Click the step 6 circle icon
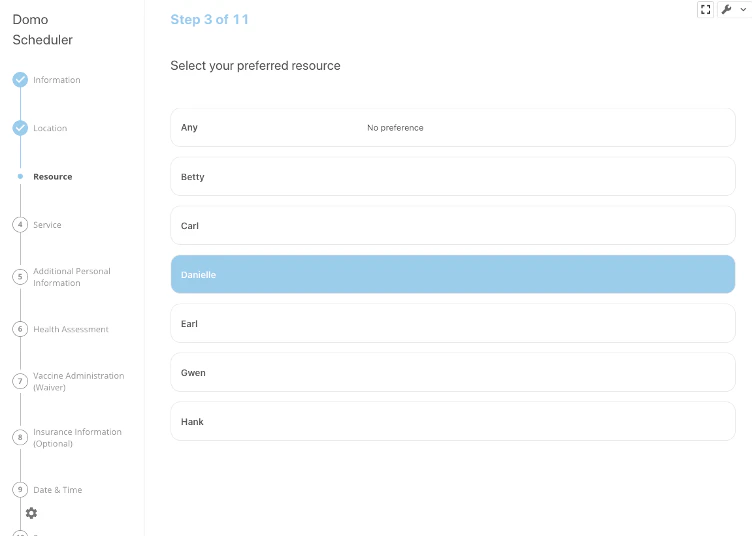Image resolution: width=752 pixels, height=537 pixels. coord(20,329)
